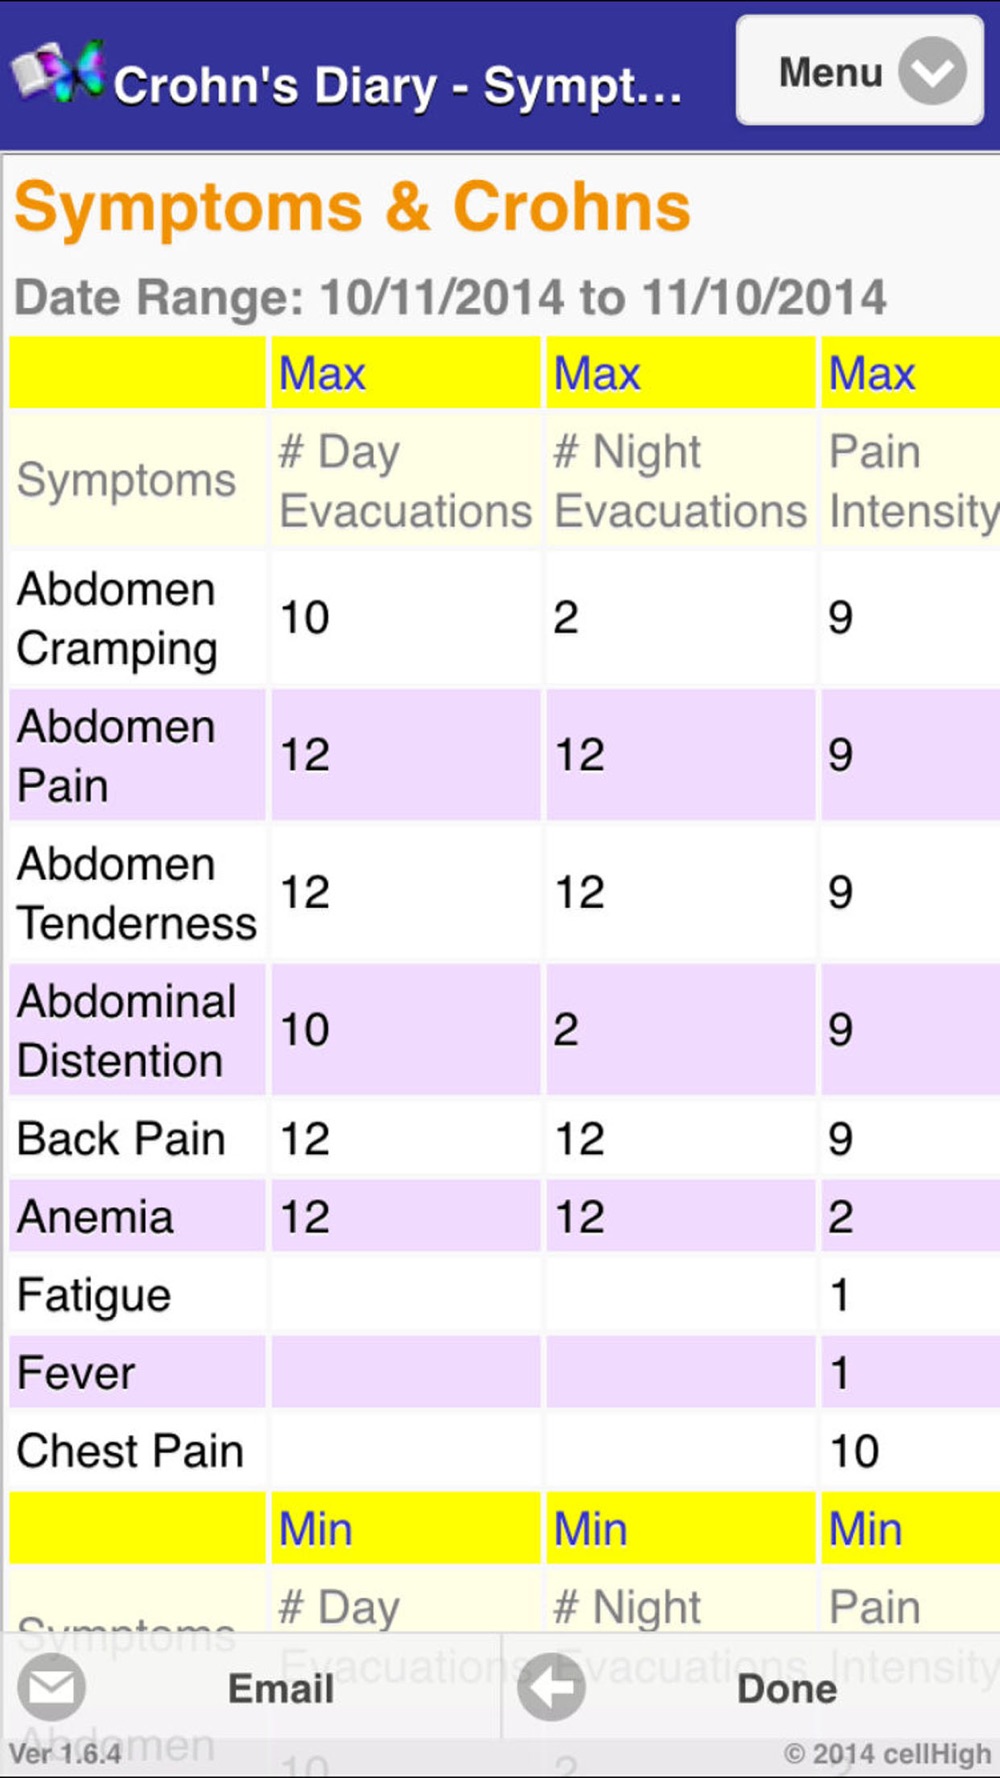Image resolution: width=1000 pixels, height=1778 pixels.
Task: Open the Menu button text
Action: click(x=830, y=72)
